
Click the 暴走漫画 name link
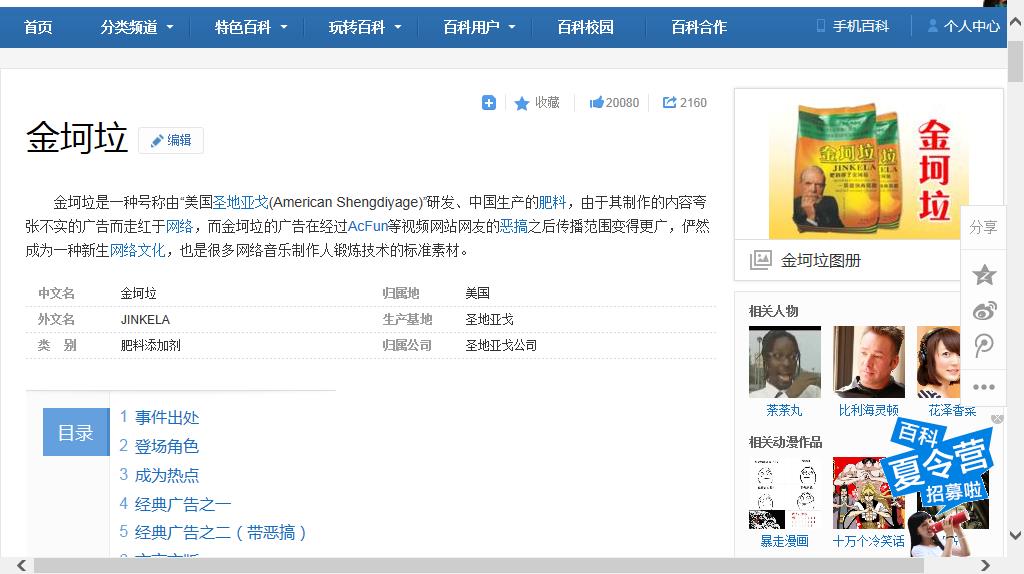coord(784,541)
